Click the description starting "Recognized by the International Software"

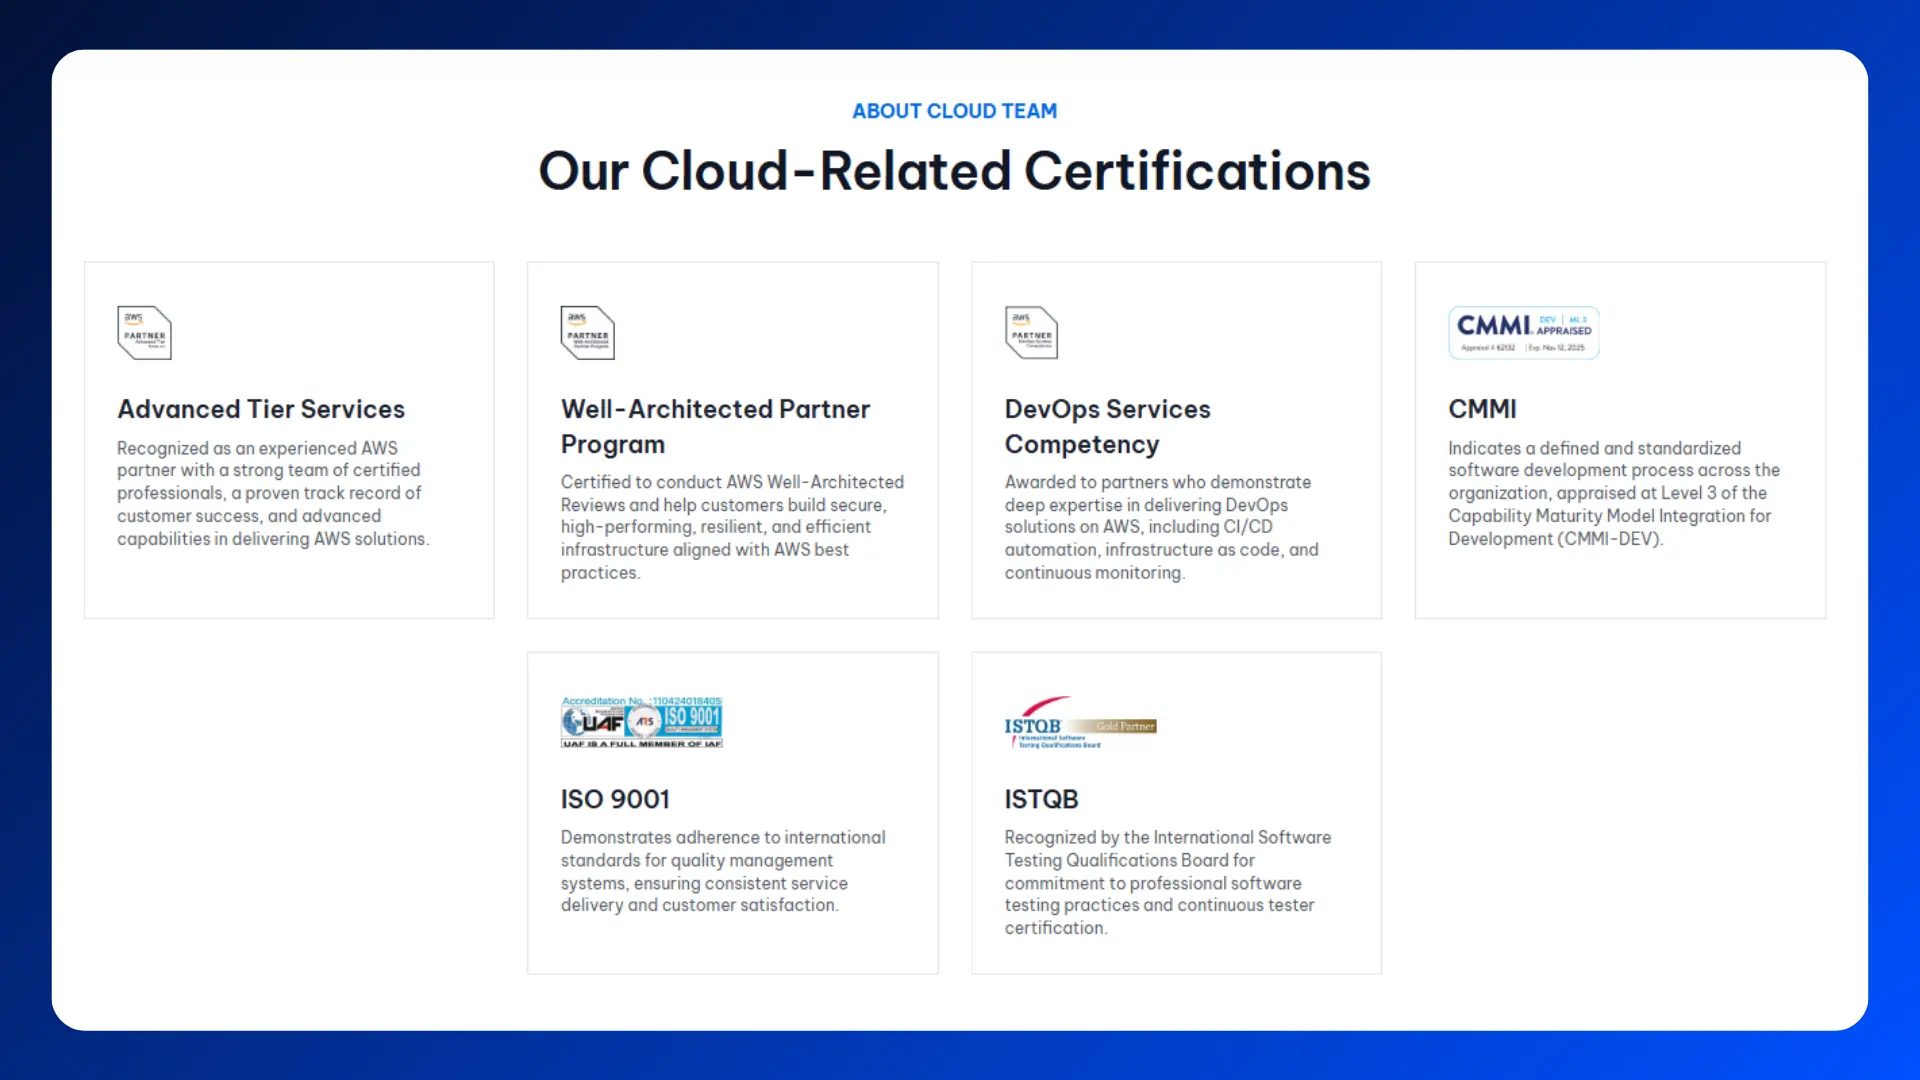[1167, 882]
